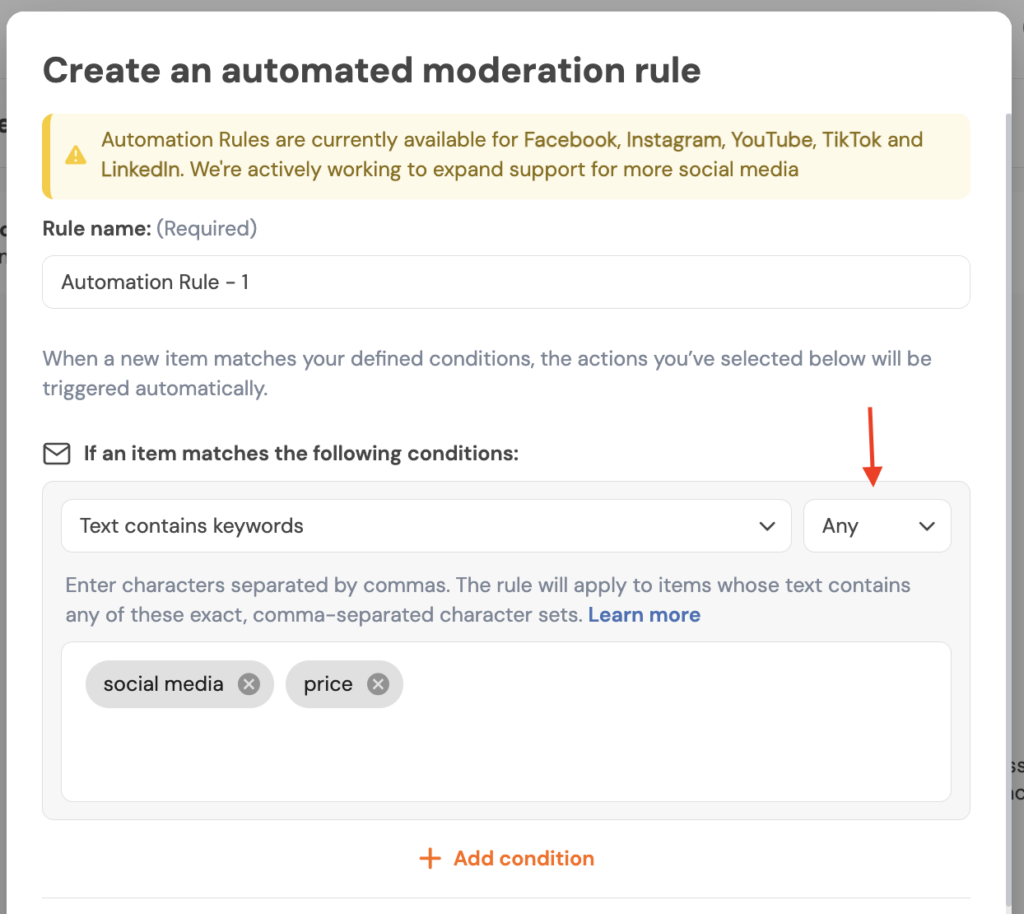Click the "Add condition" button label
The width and height of the screenshot is (1024, 914).
pyautogui.click(x=523, y=858)
